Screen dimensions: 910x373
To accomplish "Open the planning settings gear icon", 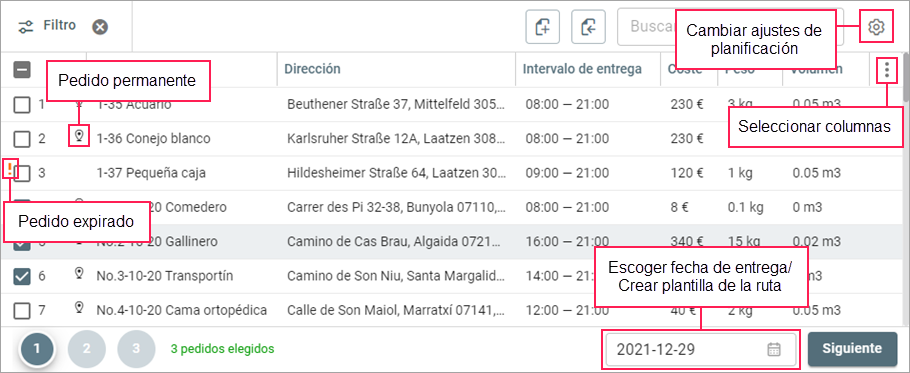I will (x=876, y=27).
